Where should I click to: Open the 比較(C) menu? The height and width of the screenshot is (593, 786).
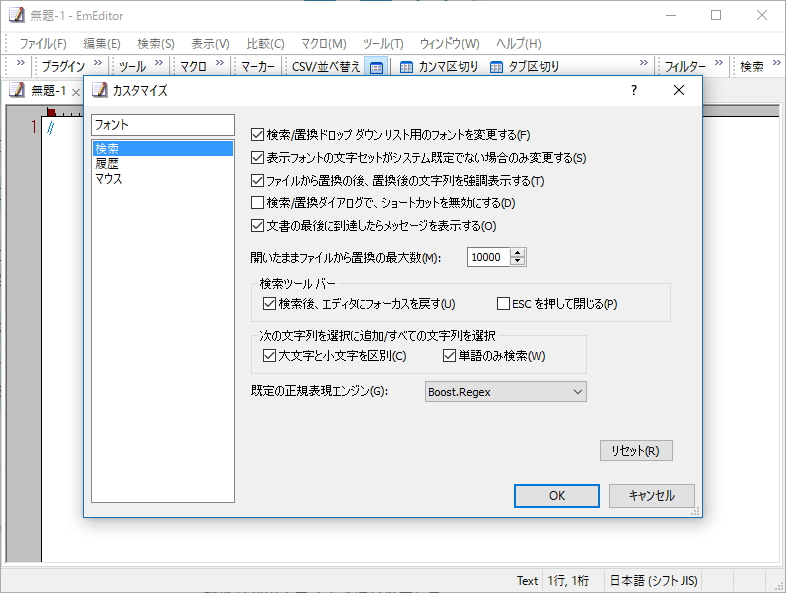pos(266,44)
